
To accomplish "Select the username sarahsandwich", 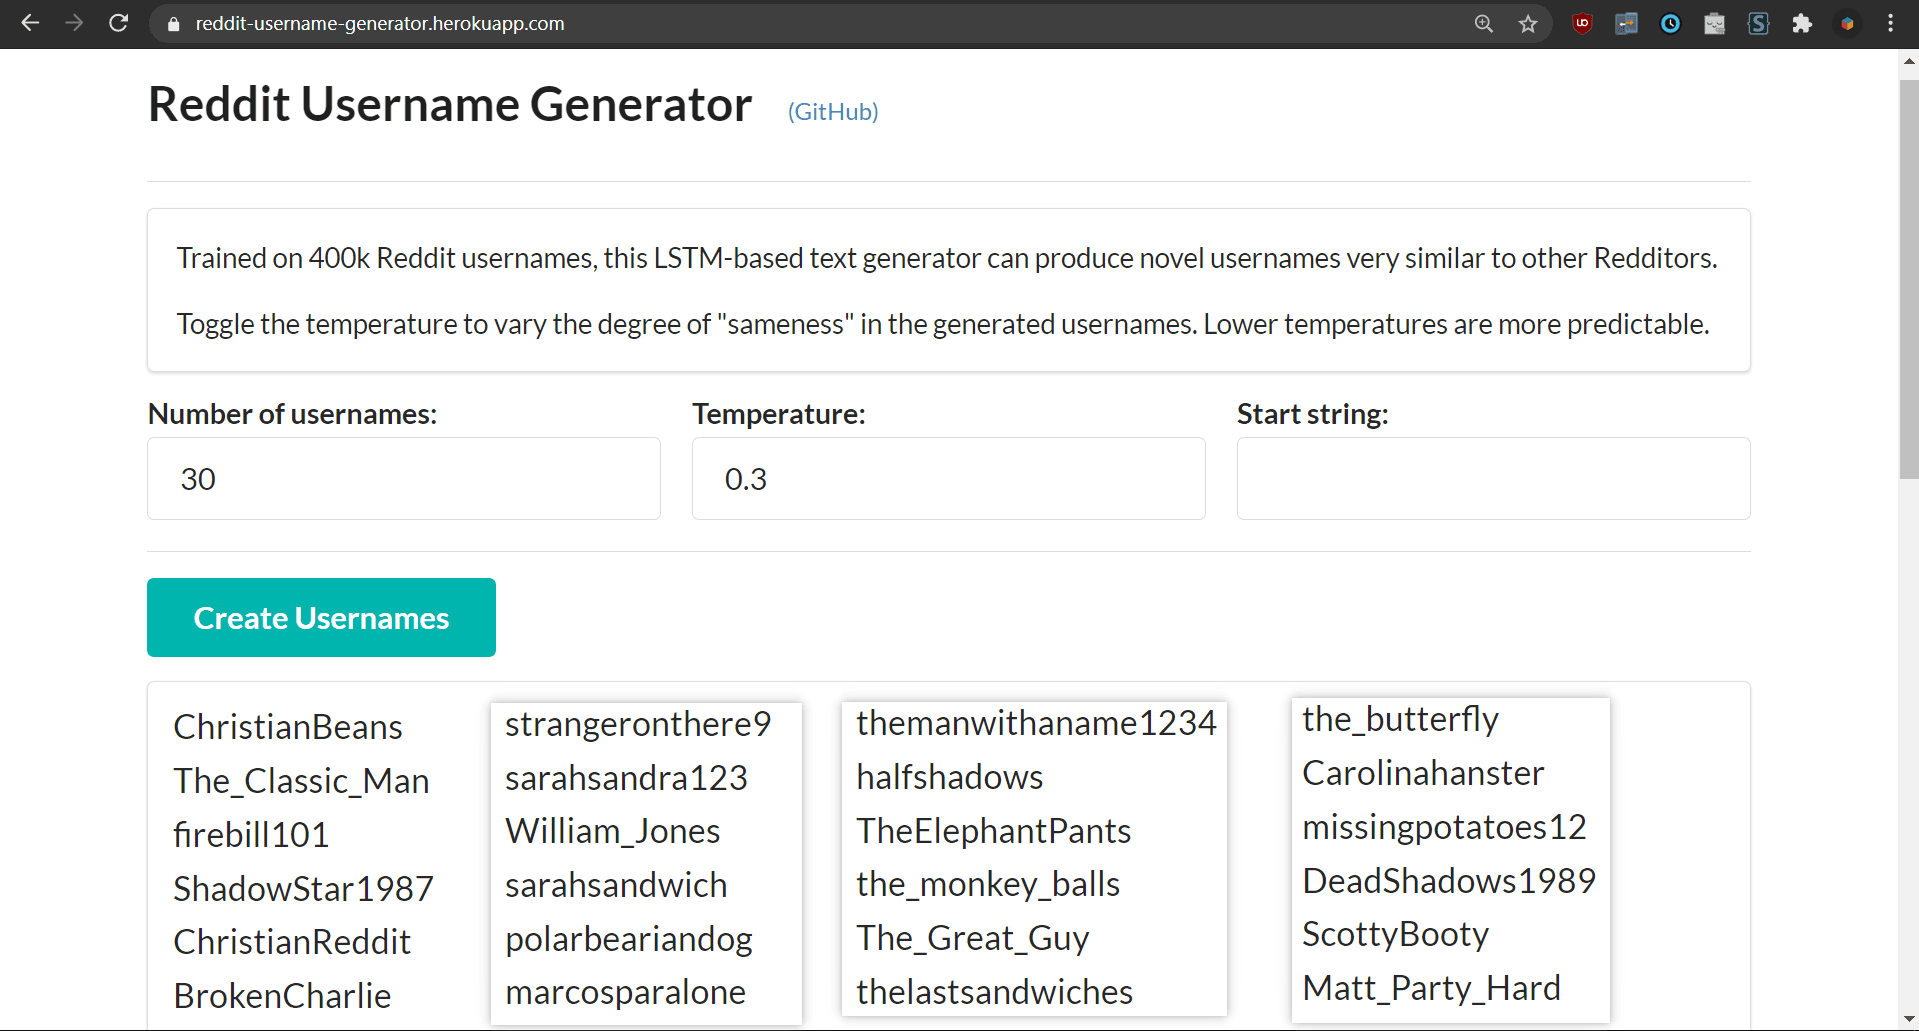I will [x=616, y=885].
